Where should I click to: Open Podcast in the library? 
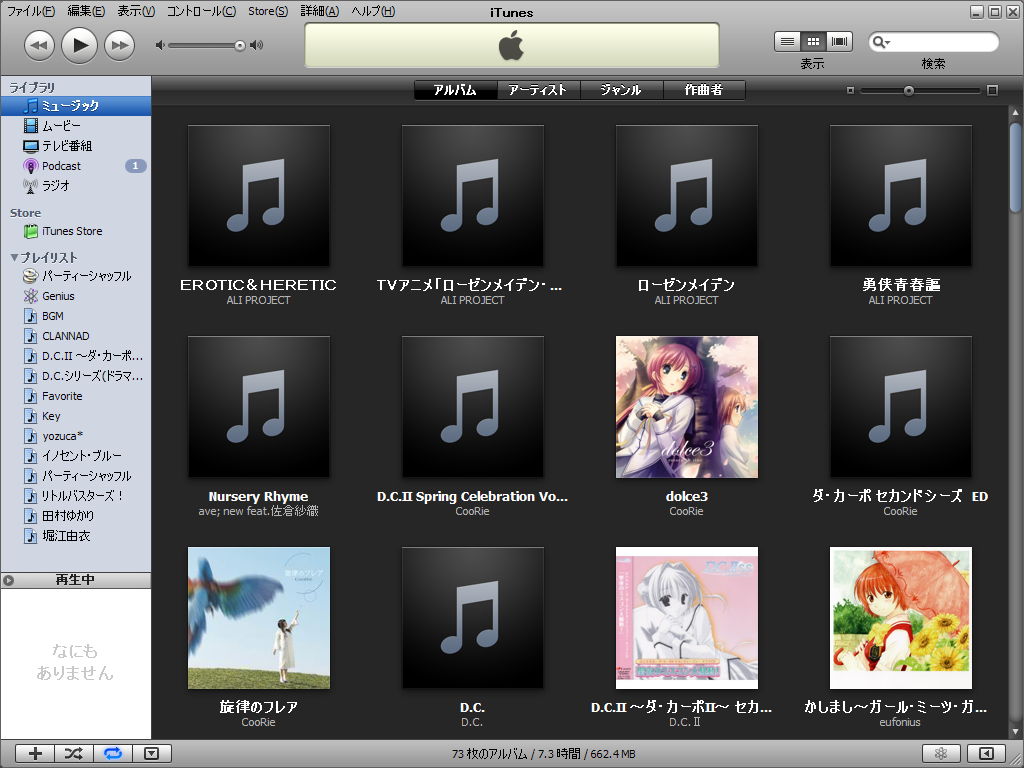[x=76, y=166]
